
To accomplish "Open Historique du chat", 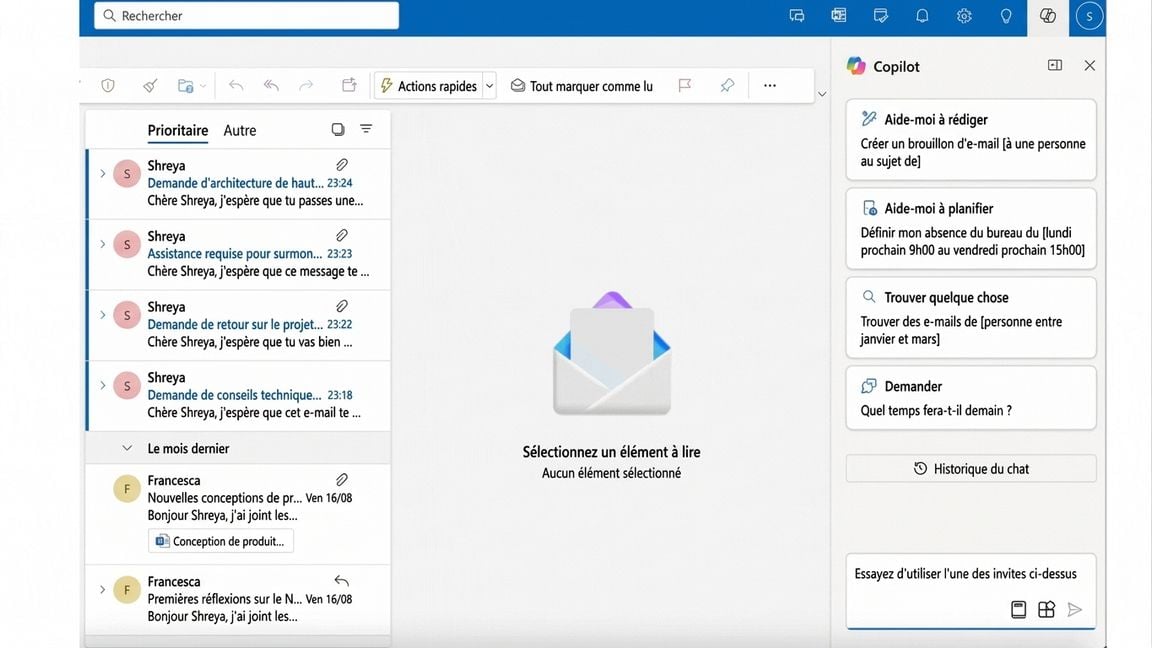I will 971,469.
